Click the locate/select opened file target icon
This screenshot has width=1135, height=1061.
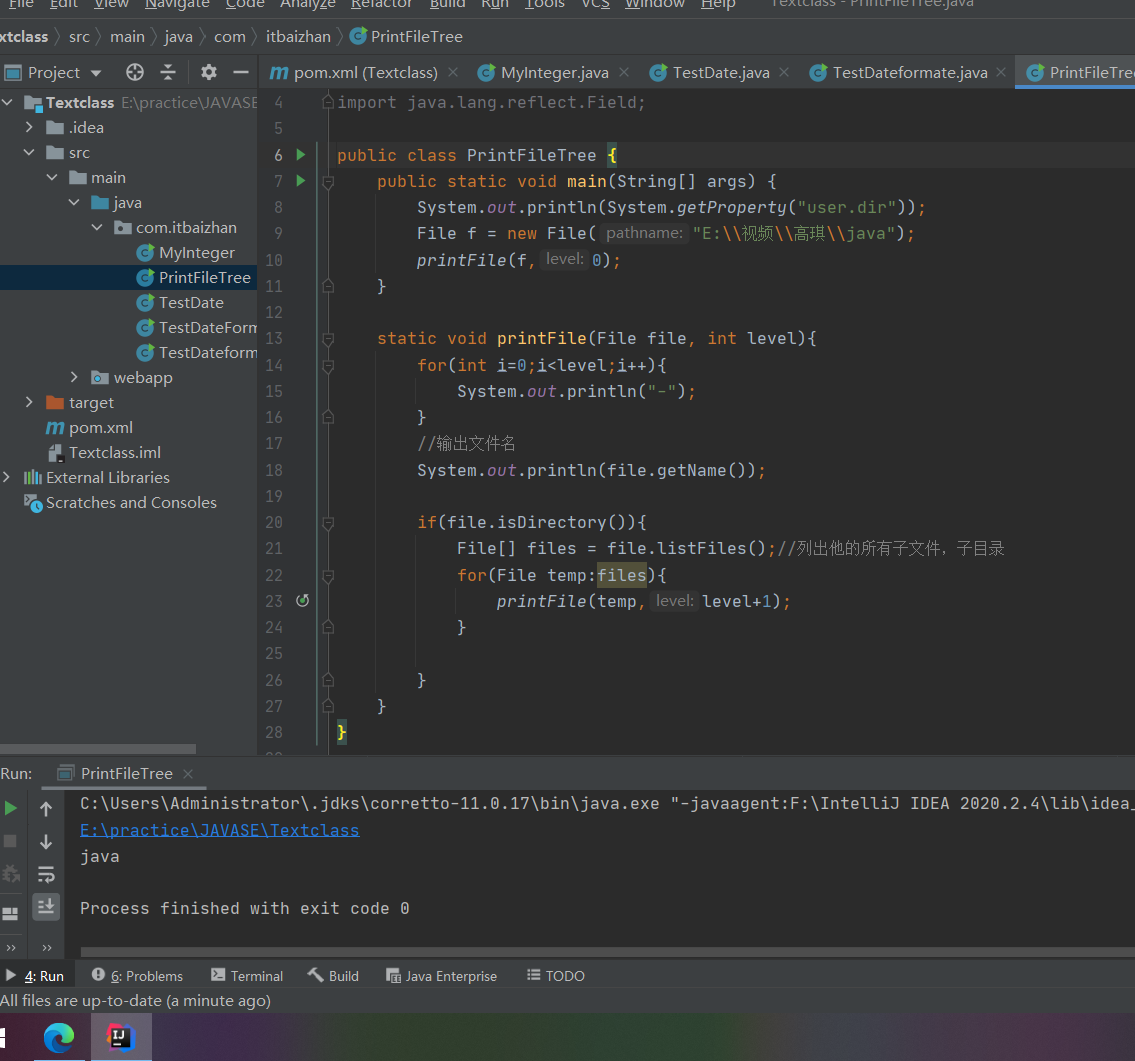[x=135, y=72]
